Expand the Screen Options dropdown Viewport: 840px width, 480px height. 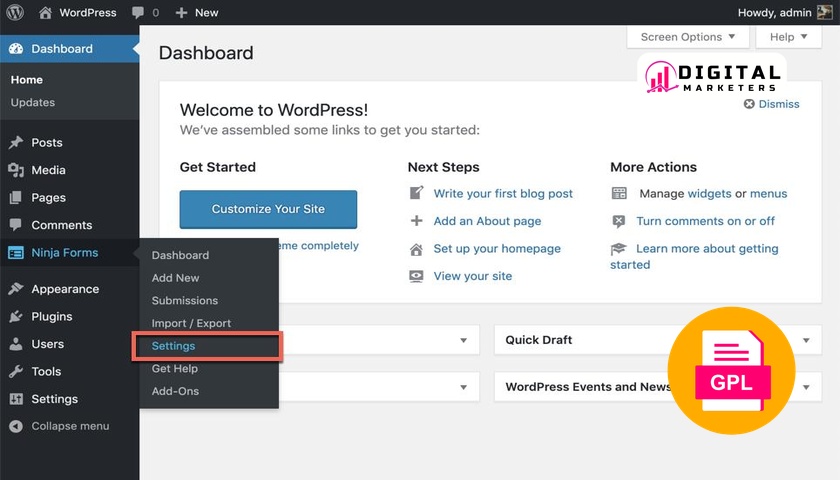pyautogui.click(x=688, y=37)
